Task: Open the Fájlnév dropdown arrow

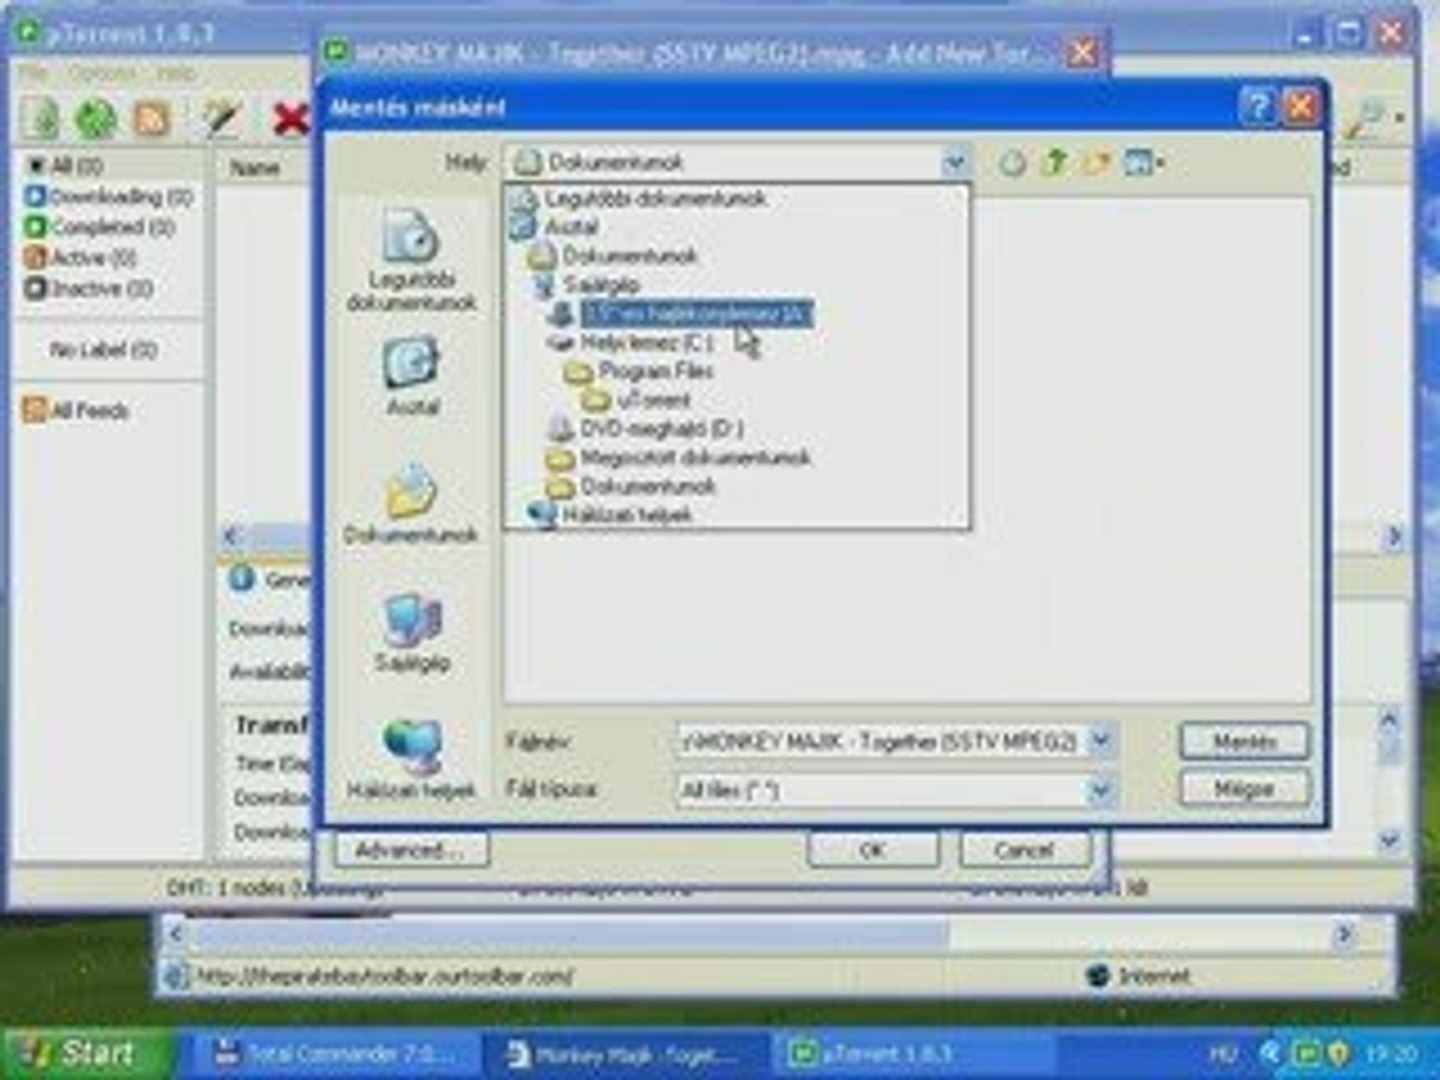Action: pos(1099,741)
